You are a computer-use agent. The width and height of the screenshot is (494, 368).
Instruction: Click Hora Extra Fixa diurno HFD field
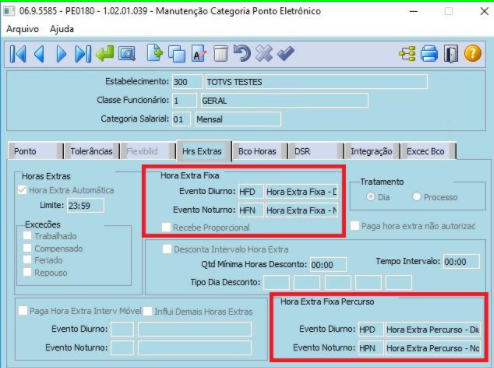click(x=251, y=192)
